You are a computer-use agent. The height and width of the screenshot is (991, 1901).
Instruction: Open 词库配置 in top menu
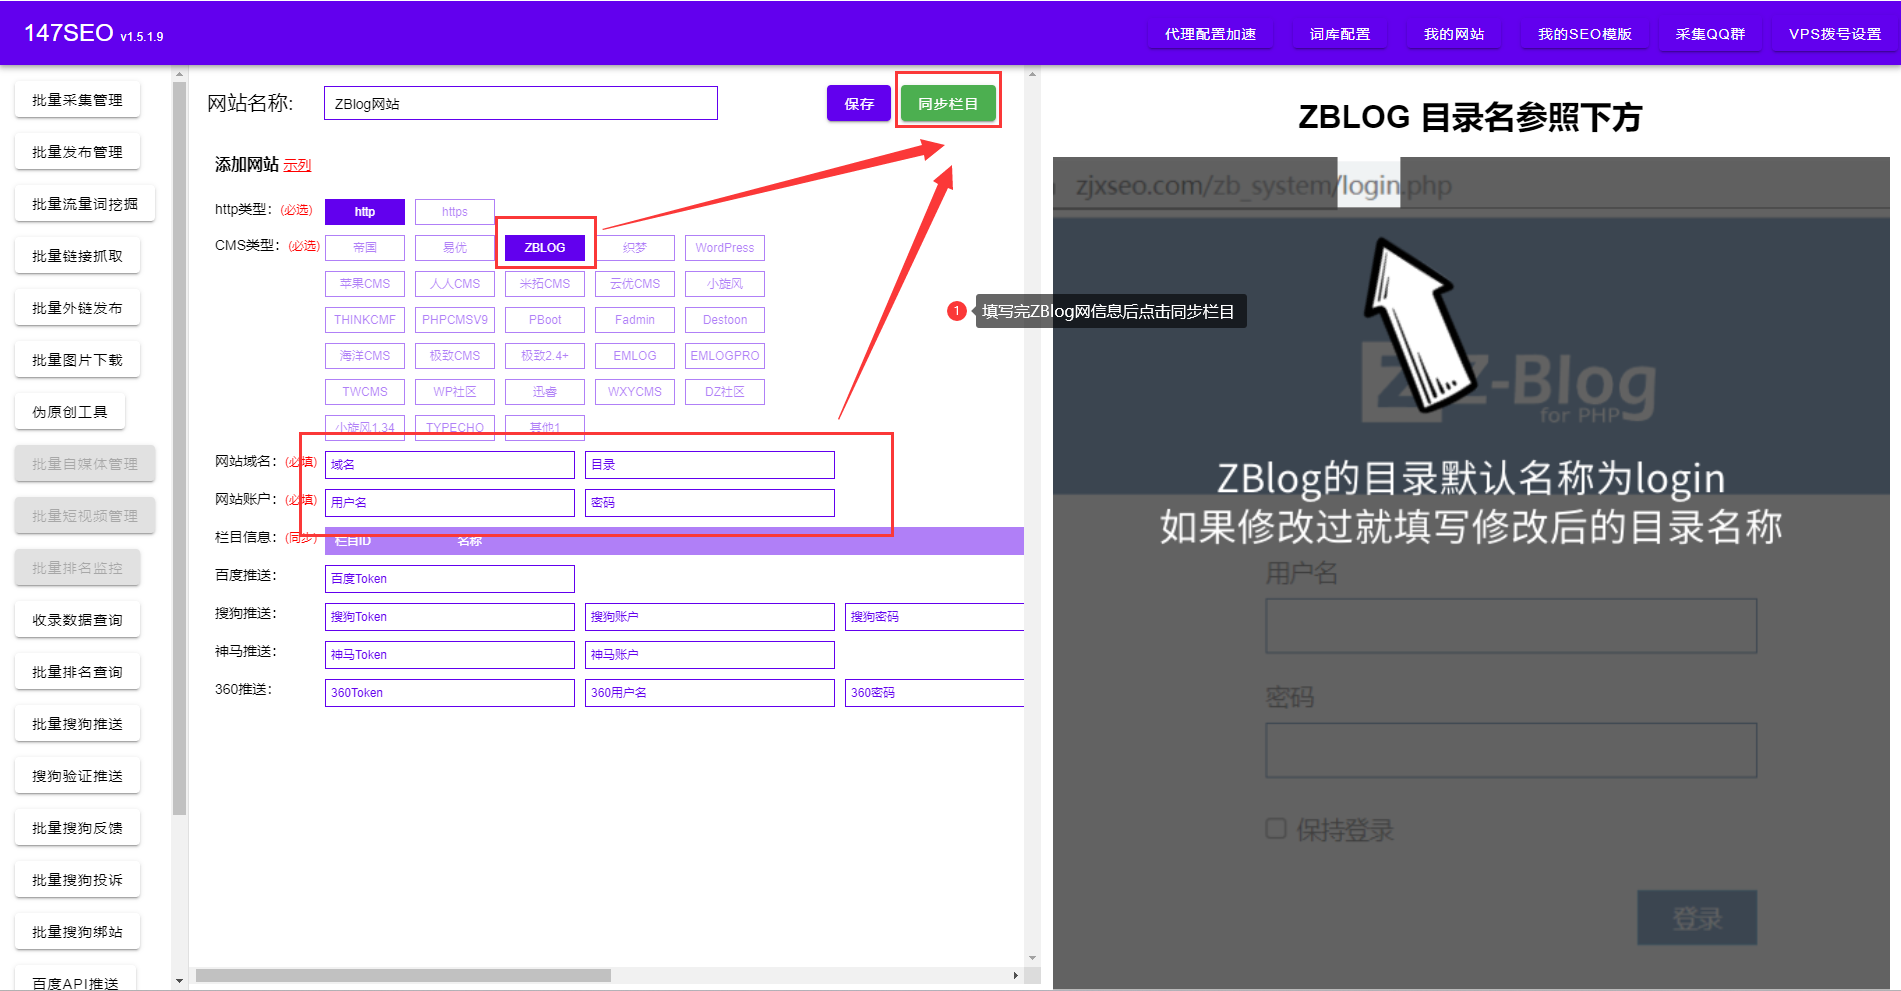pyautogui.click(x=1340, y=34)
